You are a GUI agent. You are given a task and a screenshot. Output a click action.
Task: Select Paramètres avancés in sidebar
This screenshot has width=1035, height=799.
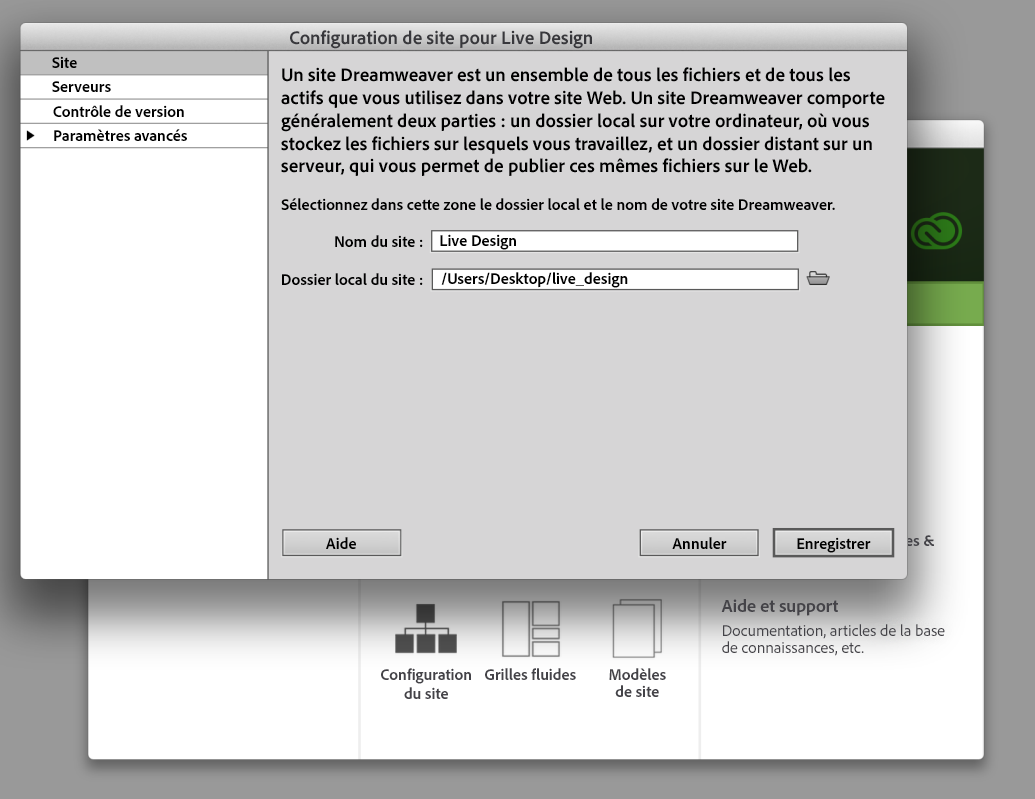pyautogui.click(x=144, y=136)
